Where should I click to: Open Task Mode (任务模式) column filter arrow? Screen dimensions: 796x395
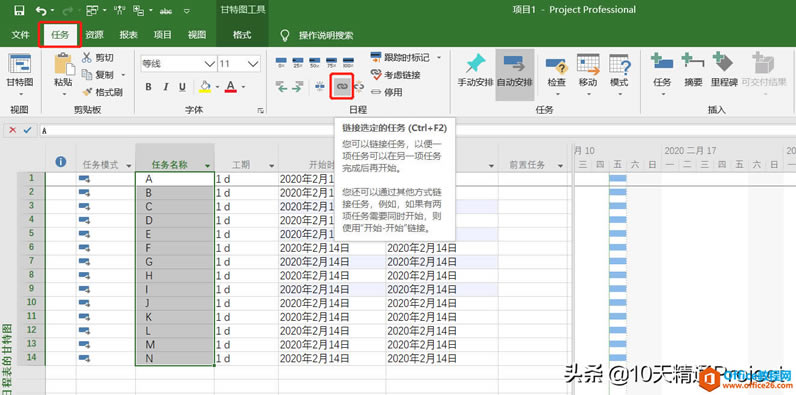(x=128, y=166)
